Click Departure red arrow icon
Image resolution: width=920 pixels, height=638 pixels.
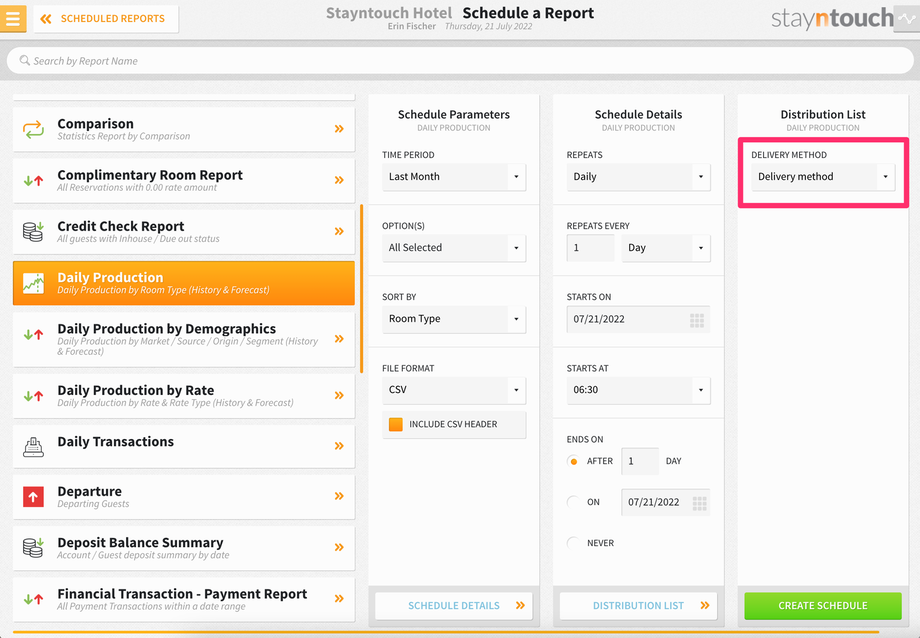(x=33, y=497)
